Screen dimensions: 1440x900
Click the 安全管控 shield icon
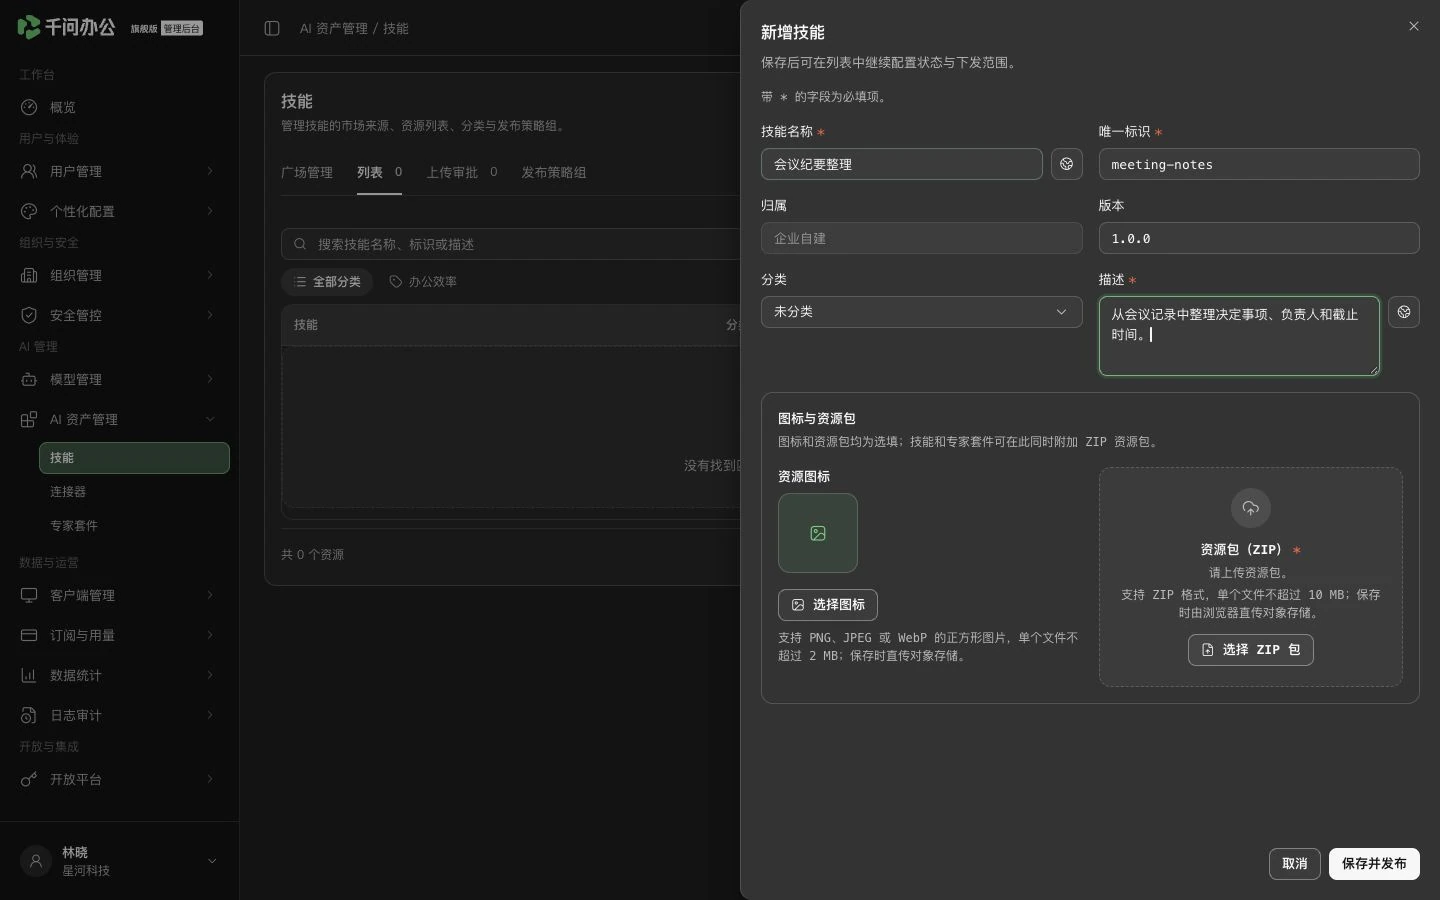[x=29, y=315]
